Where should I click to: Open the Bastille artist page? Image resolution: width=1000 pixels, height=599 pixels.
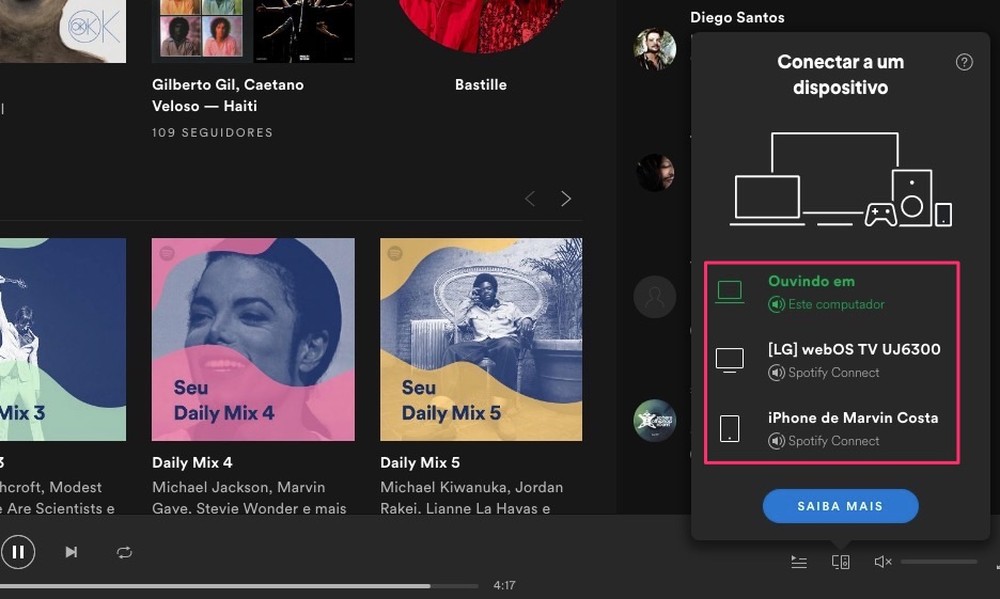481,84
